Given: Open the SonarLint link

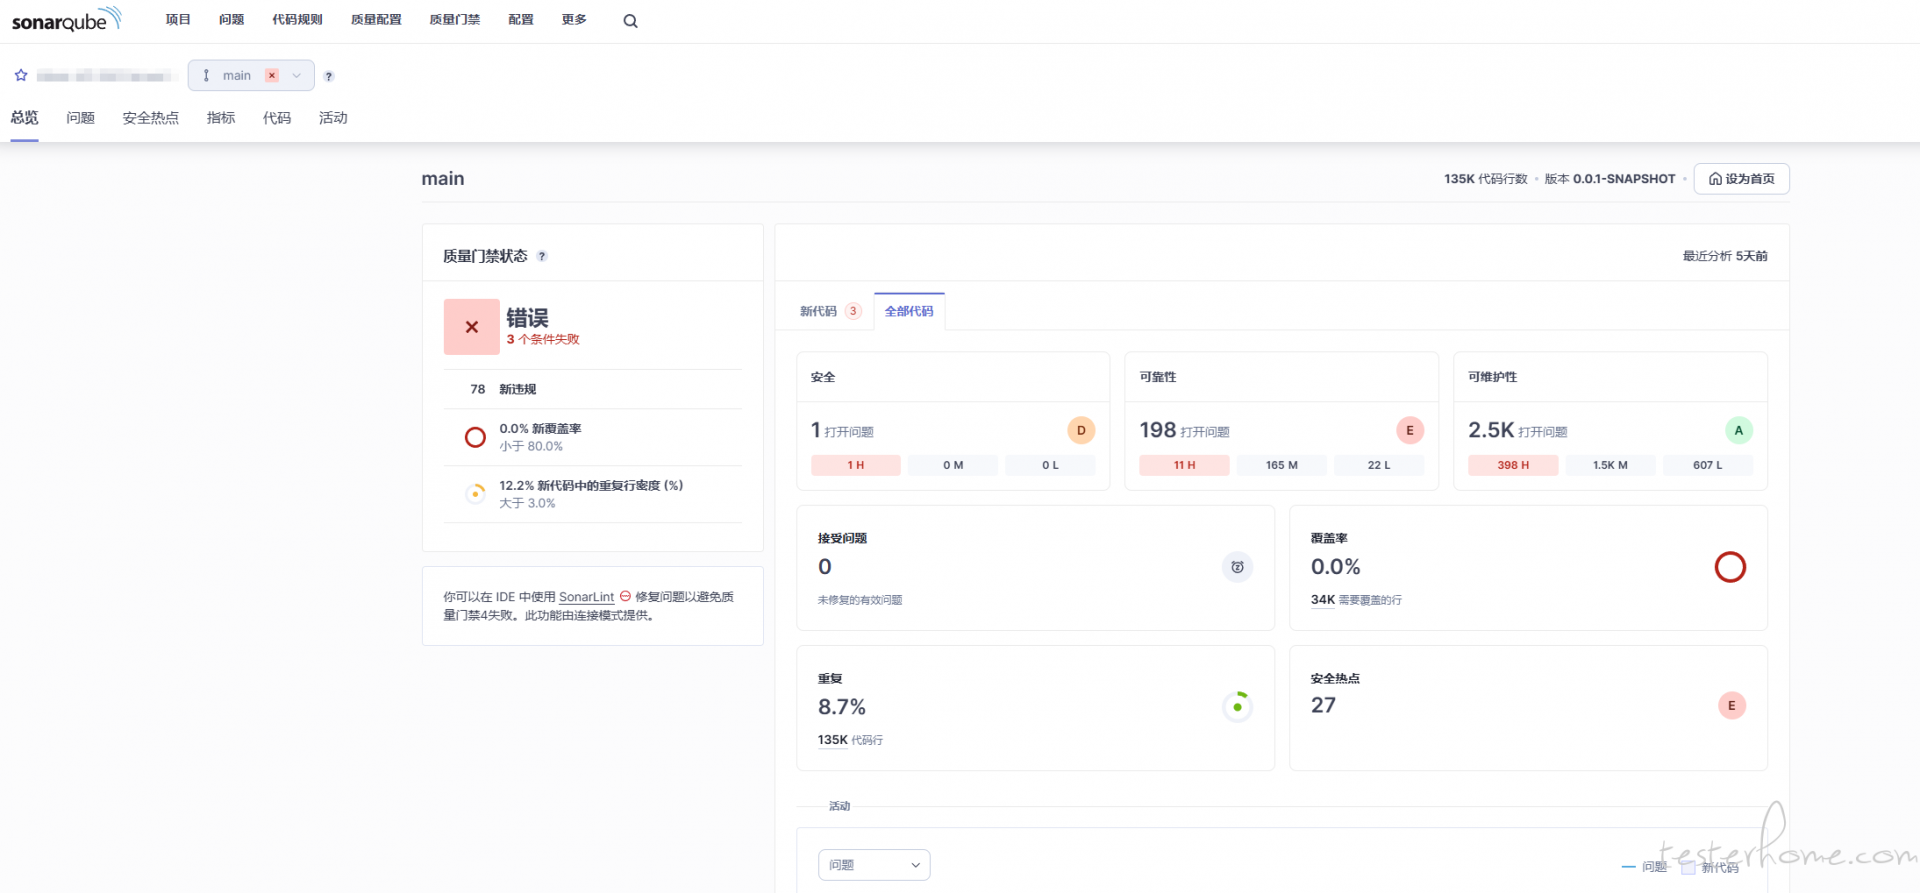Looking at the screenshot, I should click(x=586, y=597).
